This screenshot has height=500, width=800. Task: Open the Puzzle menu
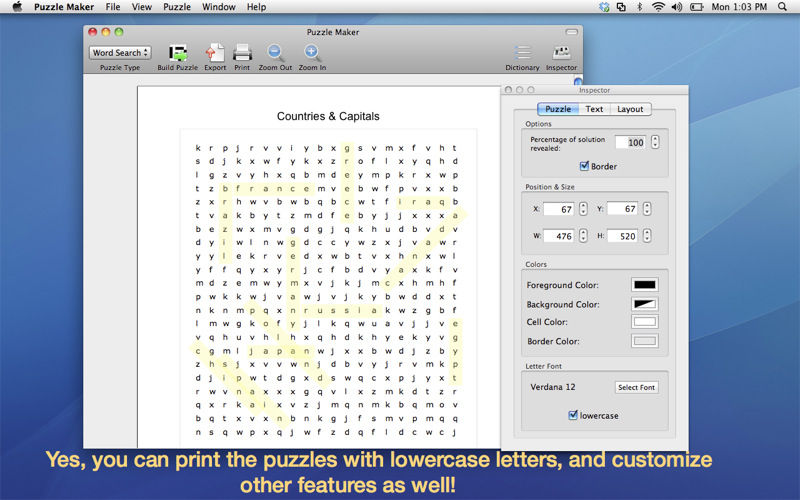[x=177, y=7]
